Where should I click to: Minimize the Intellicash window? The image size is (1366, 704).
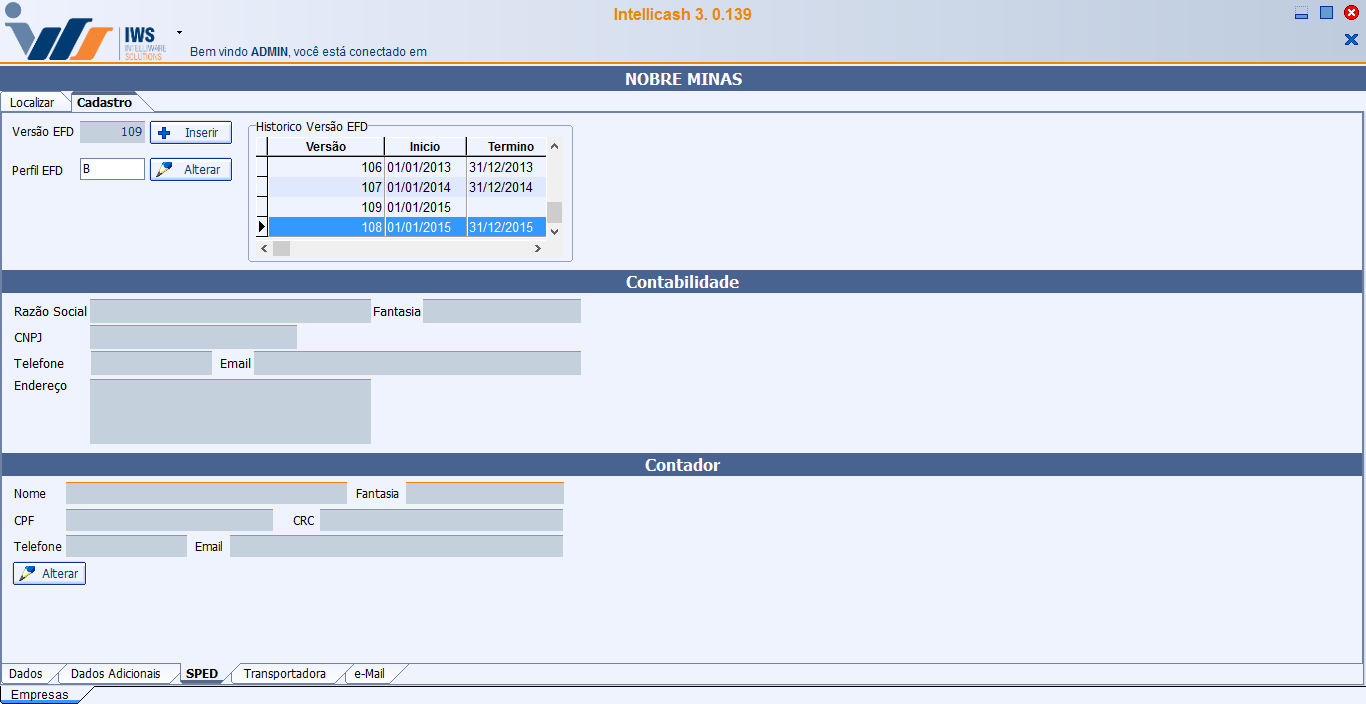click(x=1301, y=13)
